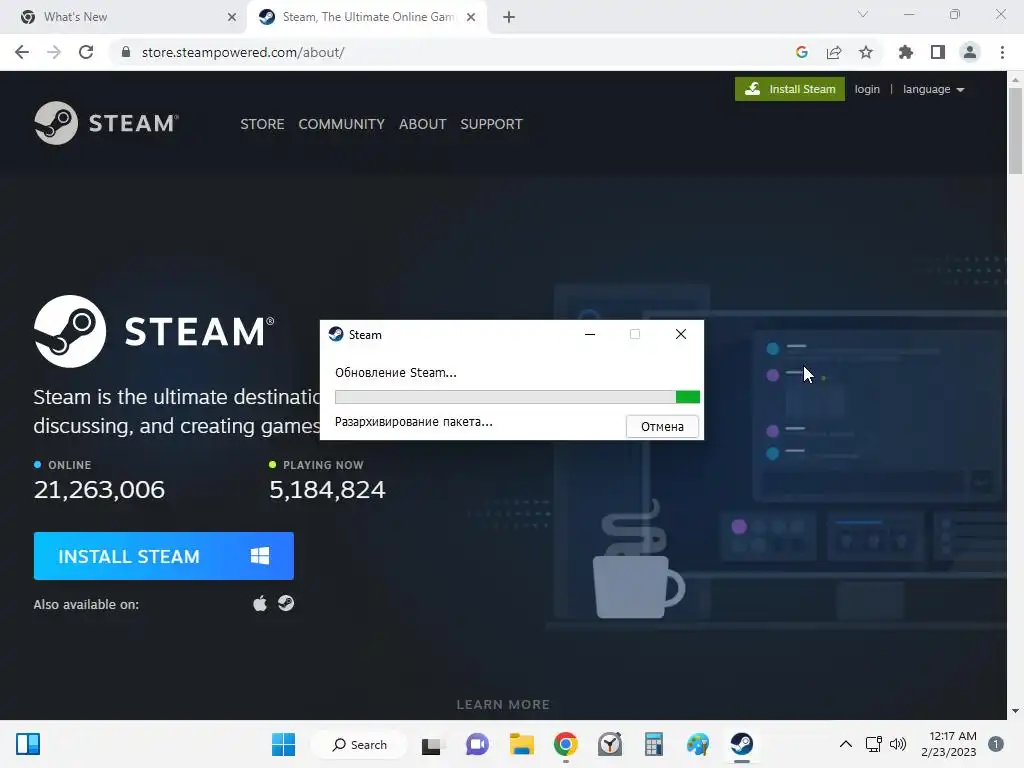Open the volume speaker icon in tray
Viewport: 1024px width, 768px height.
[x=898, y=744]
